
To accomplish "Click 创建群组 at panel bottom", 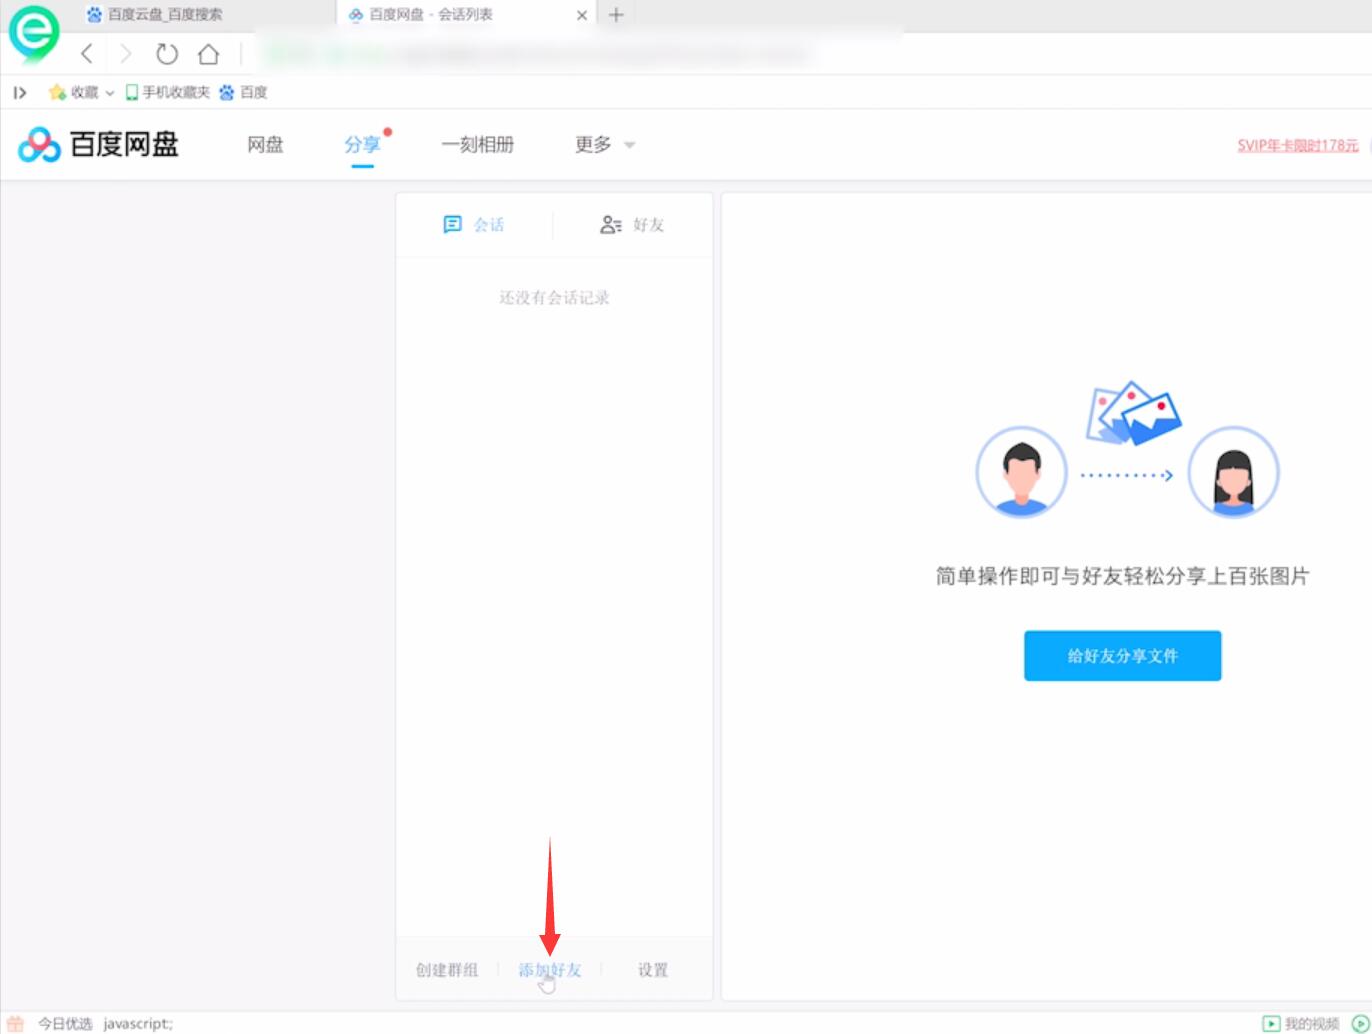I will pos(447,970).
